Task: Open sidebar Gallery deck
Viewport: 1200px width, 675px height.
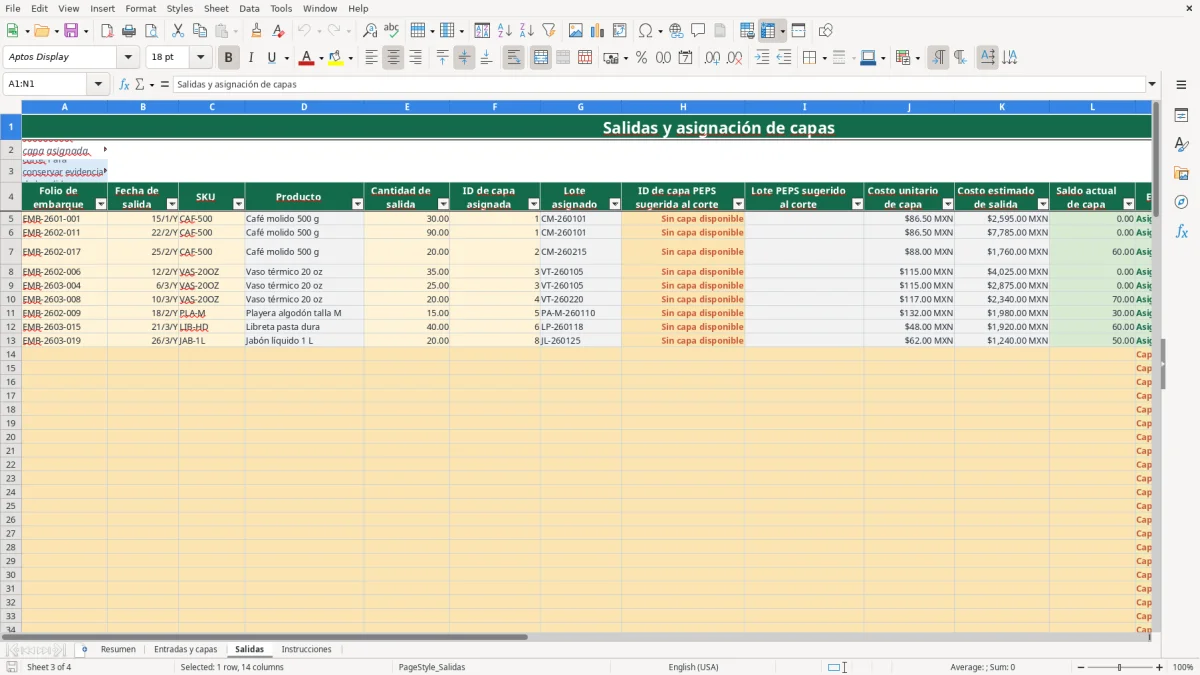Action: (x=1181, y=174)
